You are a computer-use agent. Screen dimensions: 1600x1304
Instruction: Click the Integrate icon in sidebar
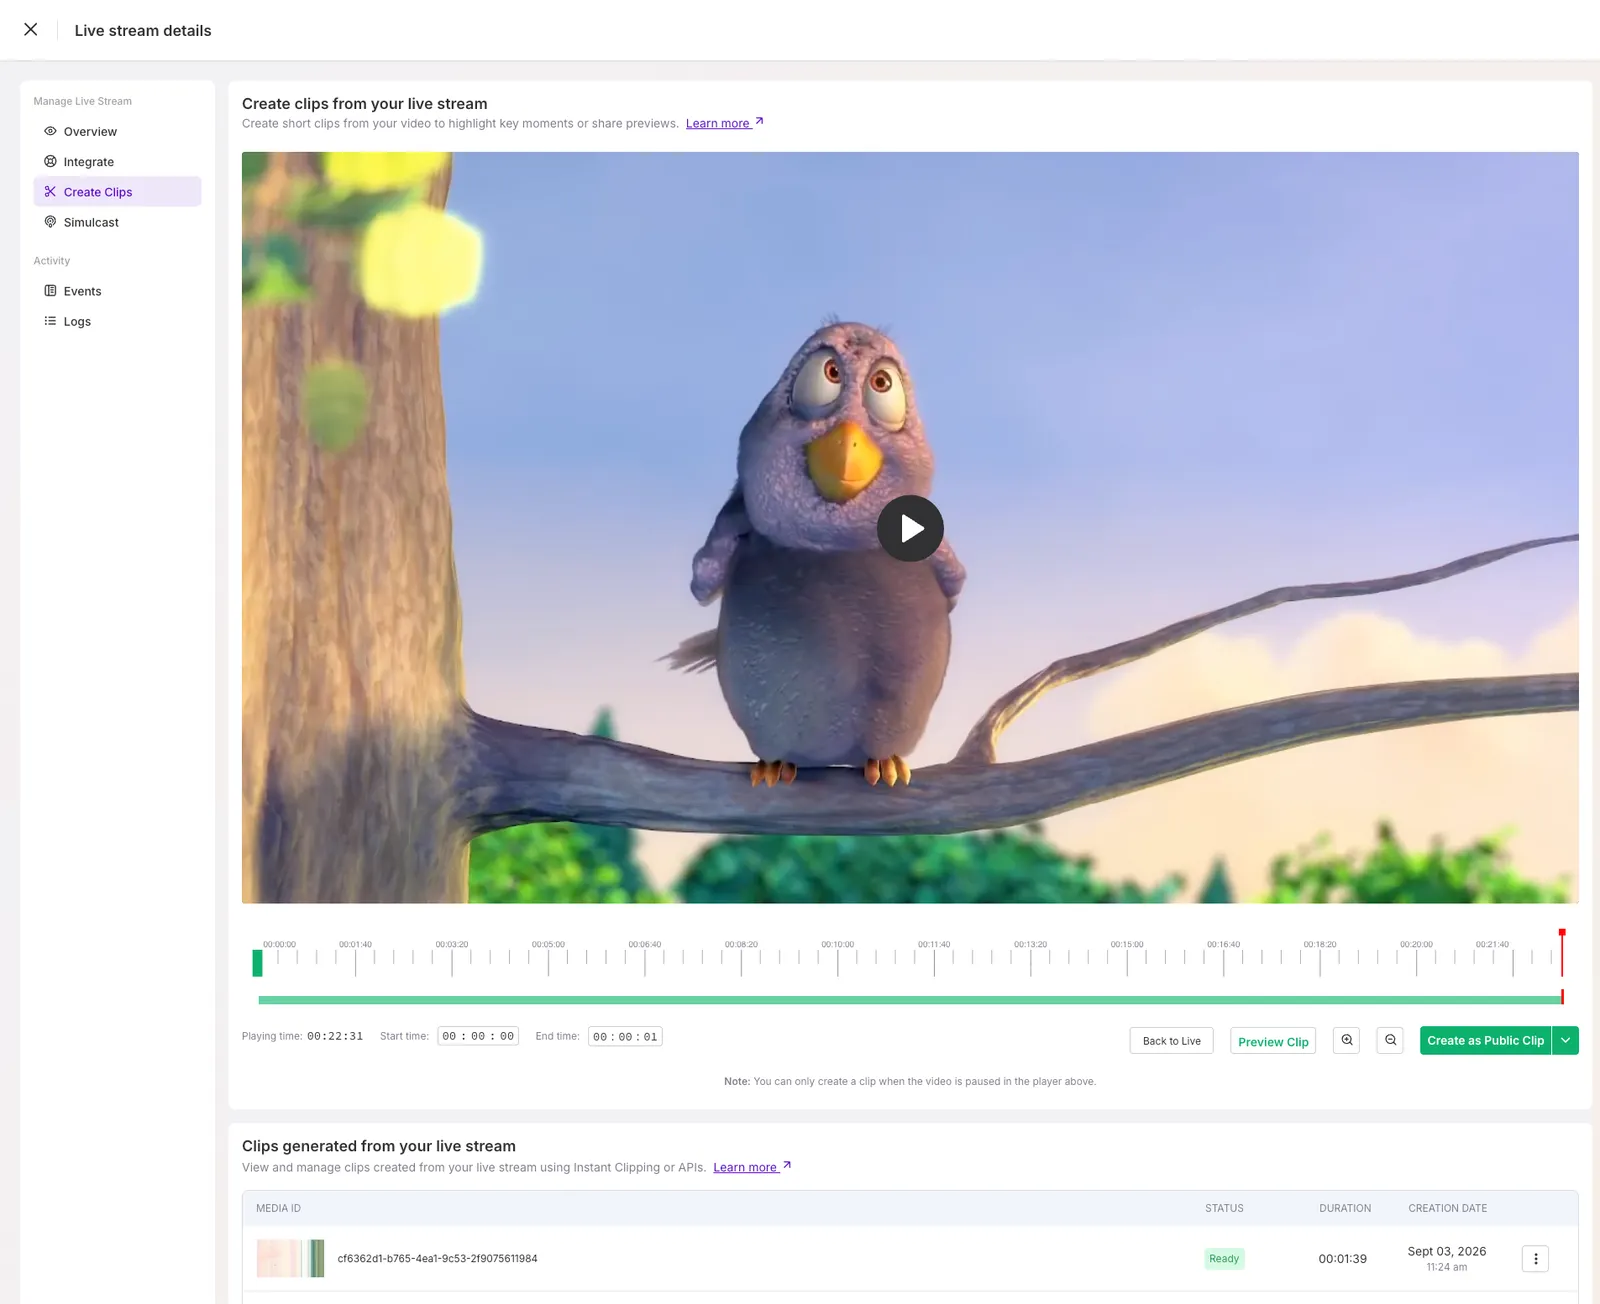50,161
